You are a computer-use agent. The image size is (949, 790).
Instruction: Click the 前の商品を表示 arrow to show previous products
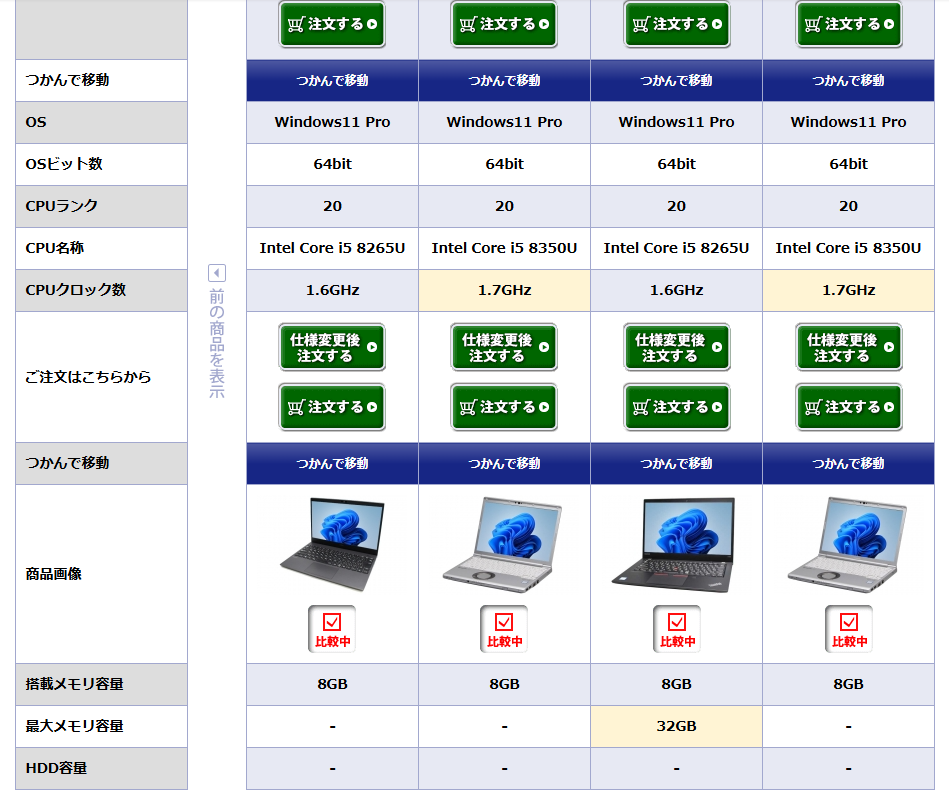tap(217, 273)
